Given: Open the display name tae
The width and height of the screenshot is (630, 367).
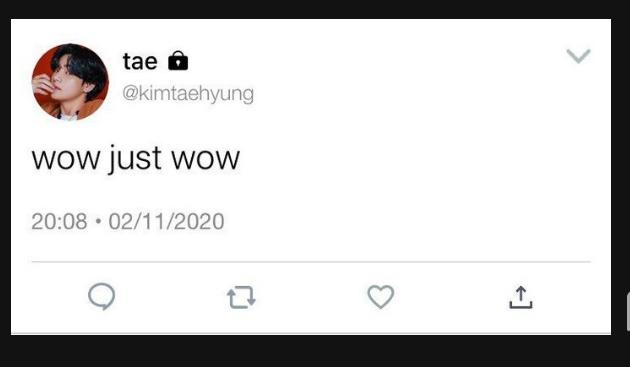Looking at the screenshot, I should pyautogui.click(x=140, y=61).
